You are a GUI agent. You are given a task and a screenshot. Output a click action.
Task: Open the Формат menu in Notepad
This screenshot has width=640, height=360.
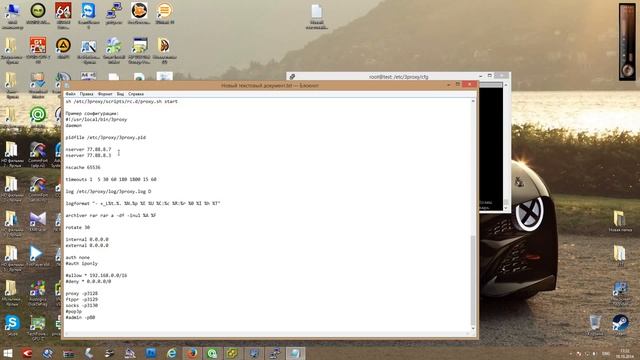[x=105, y=94]
